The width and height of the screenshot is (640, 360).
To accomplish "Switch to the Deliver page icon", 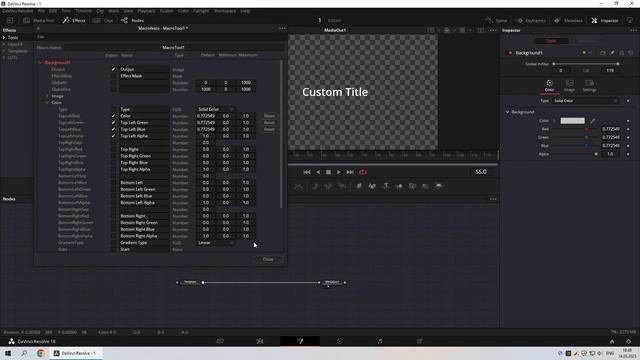I will [420, 341].
